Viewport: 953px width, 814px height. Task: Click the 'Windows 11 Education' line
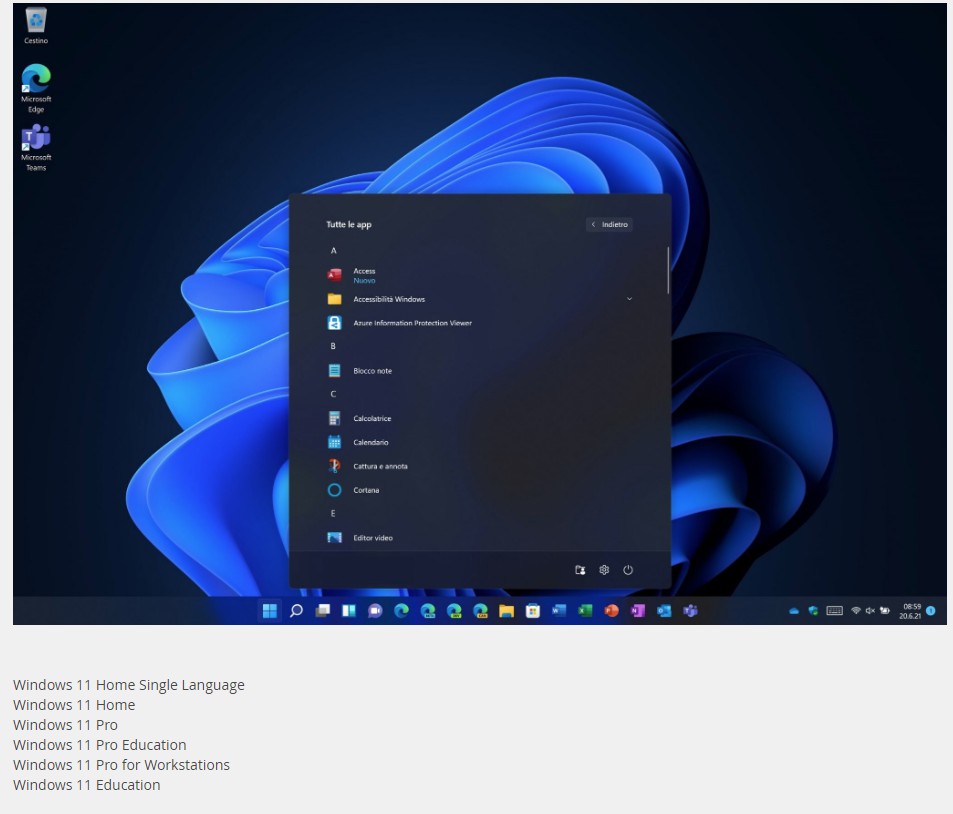pyautogui.click(x=87, y=785)
